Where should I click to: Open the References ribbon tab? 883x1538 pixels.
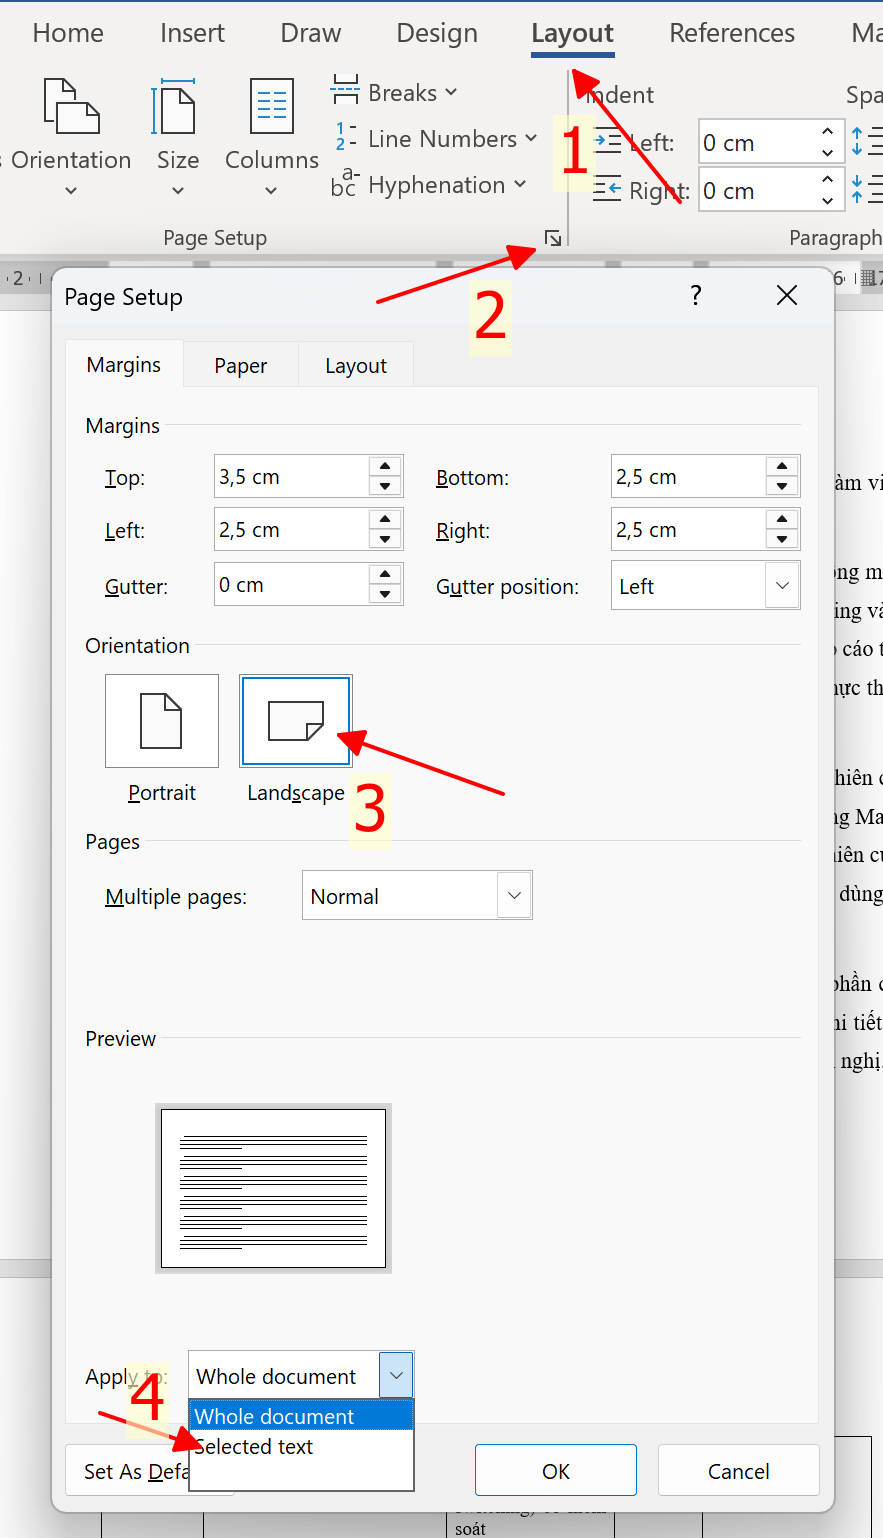point(731,33)
